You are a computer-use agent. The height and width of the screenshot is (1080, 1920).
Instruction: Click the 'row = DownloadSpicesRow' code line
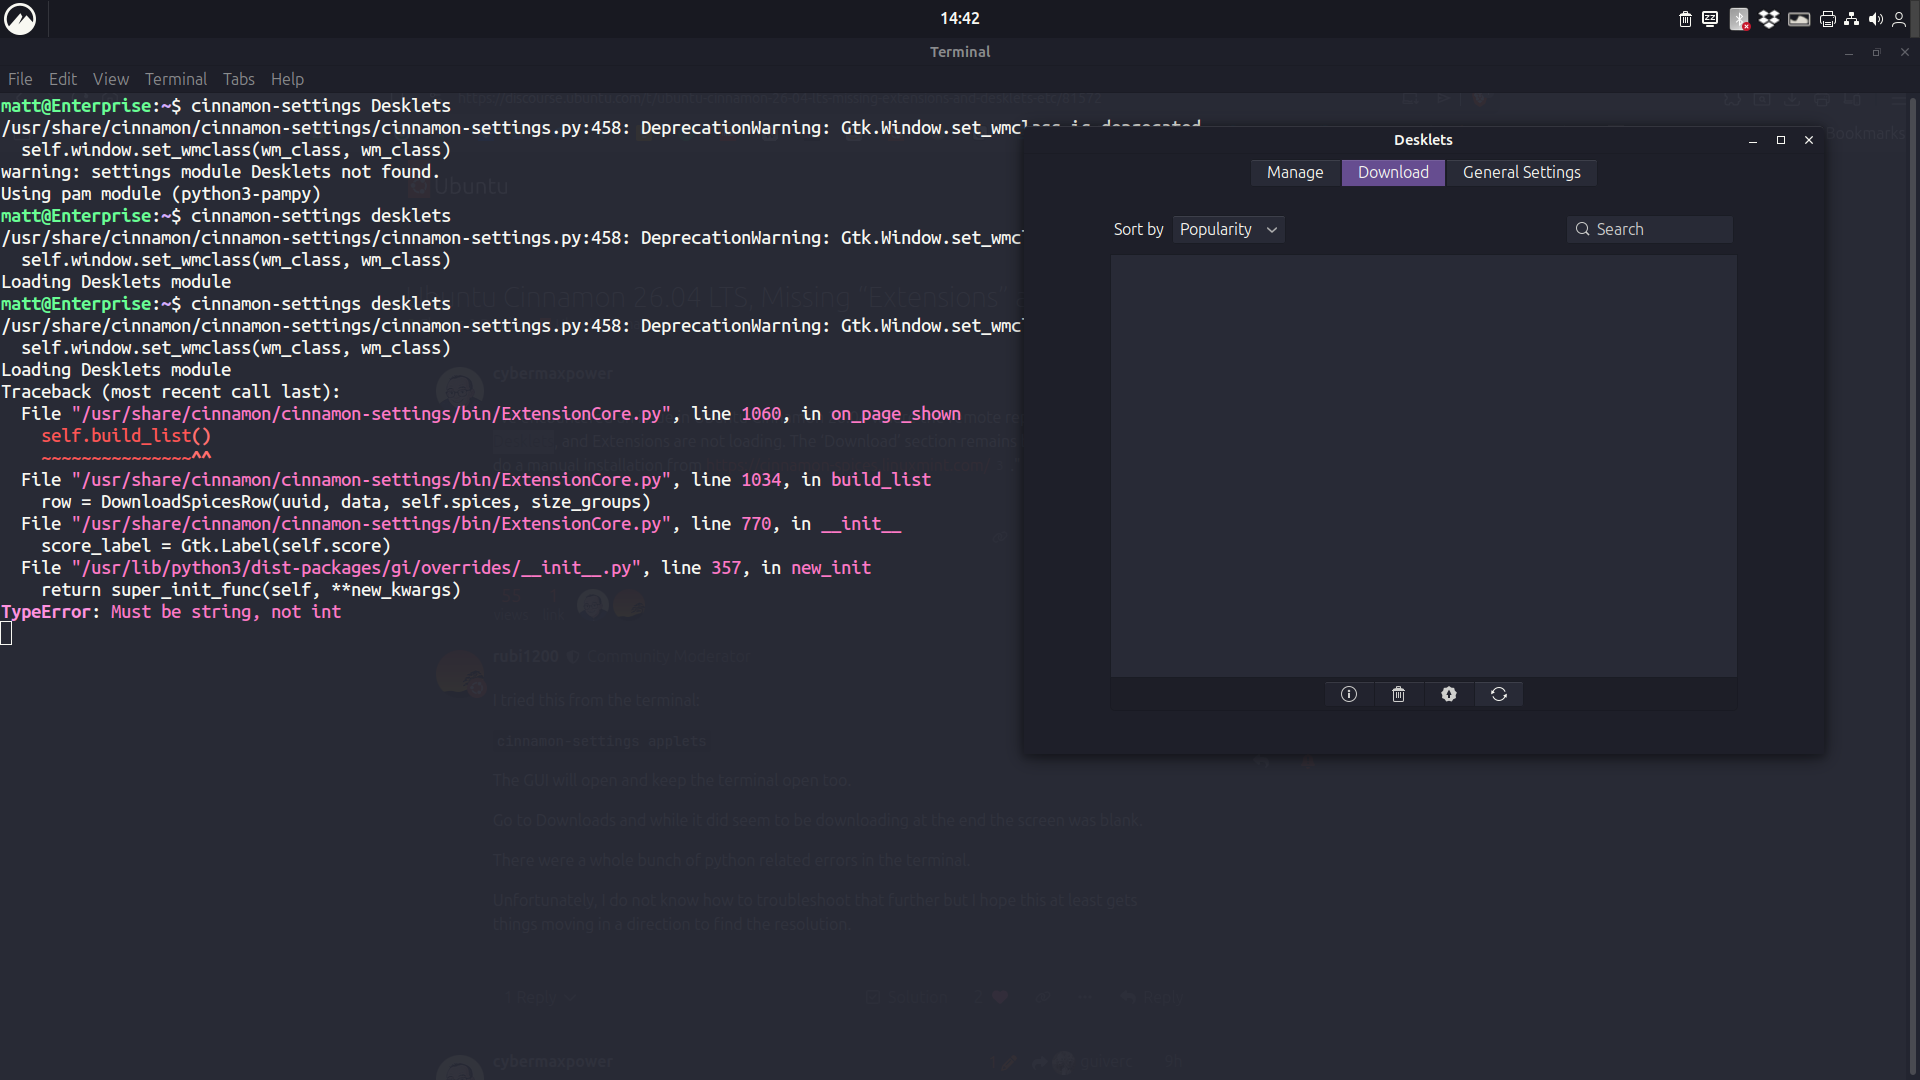click(x=346, y=502)
